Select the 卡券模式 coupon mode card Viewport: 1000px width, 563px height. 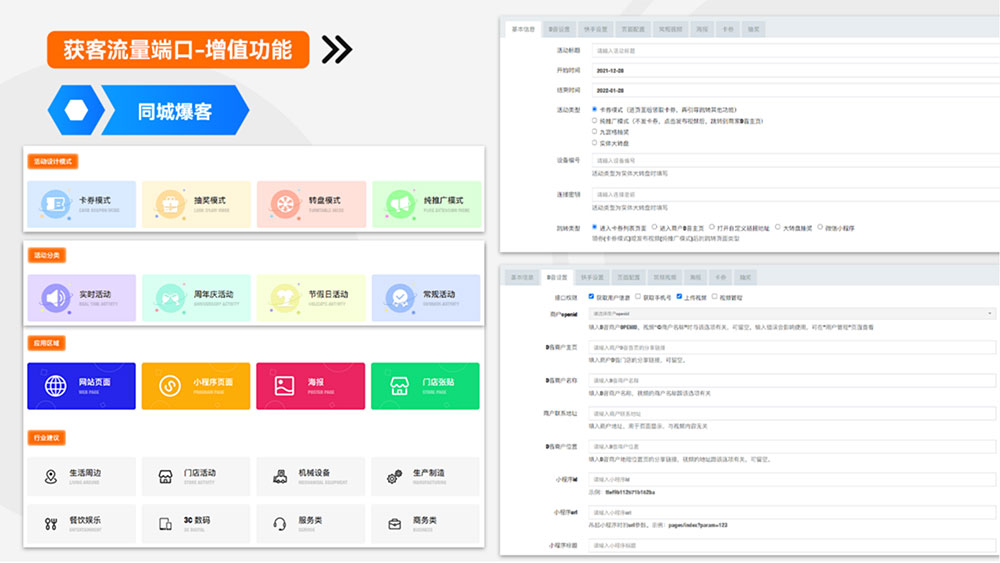click(x=82, y=203)
